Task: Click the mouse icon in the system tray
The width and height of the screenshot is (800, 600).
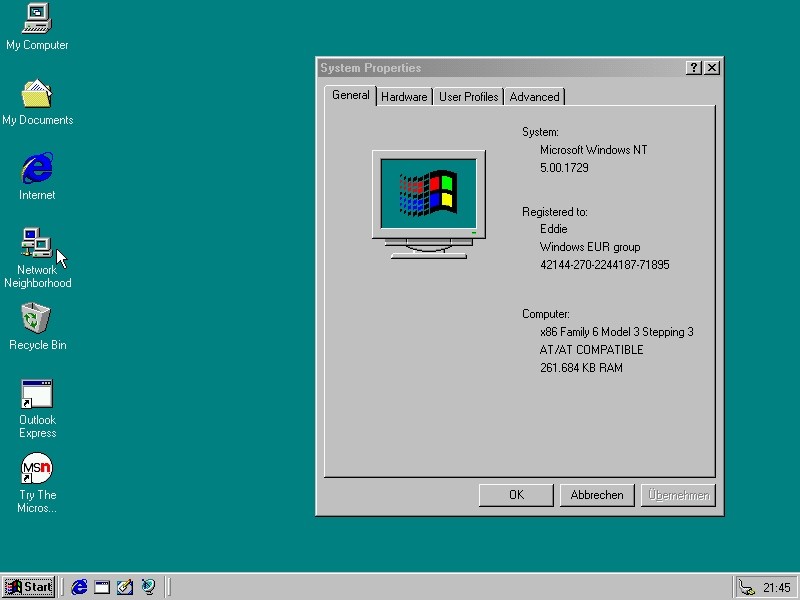Action: coord(747,587)
